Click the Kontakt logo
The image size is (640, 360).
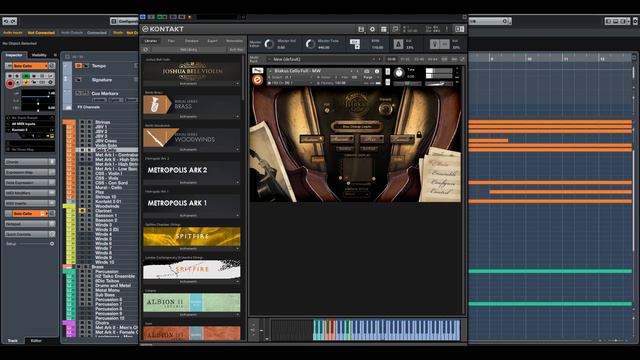pos(163,29)
